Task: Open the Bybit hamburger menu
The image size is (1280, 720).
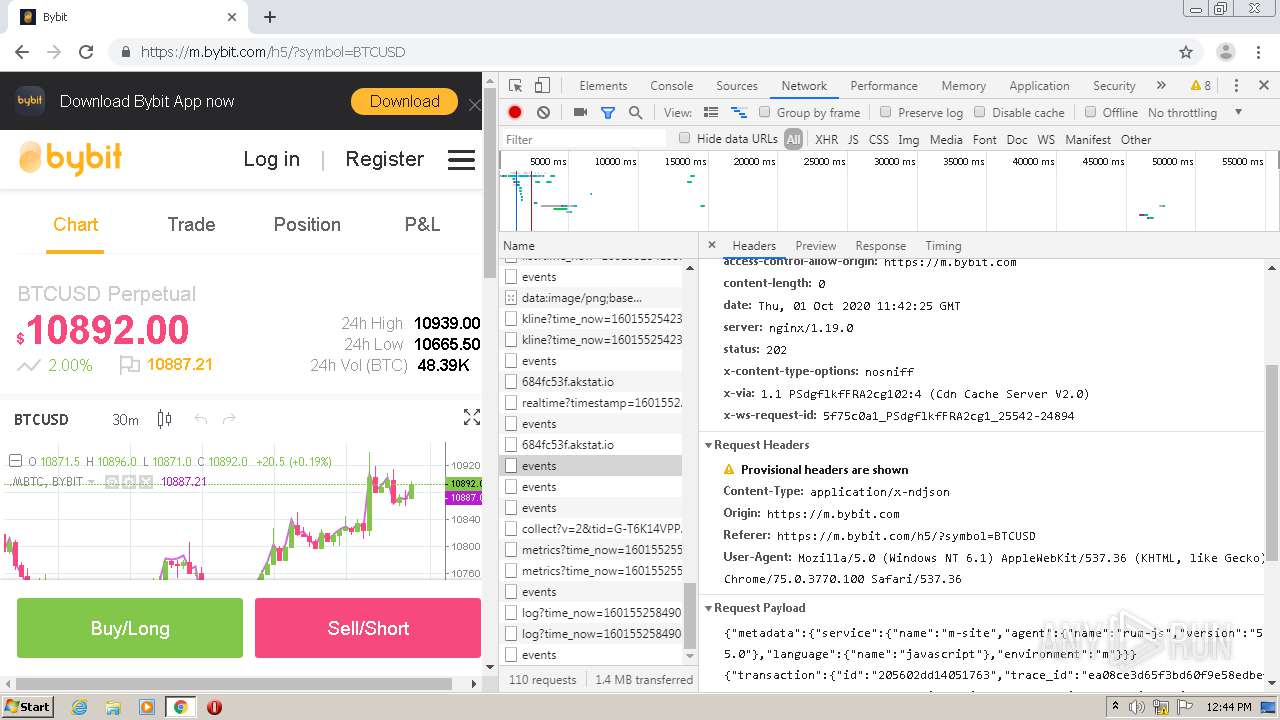Action: 461,160
